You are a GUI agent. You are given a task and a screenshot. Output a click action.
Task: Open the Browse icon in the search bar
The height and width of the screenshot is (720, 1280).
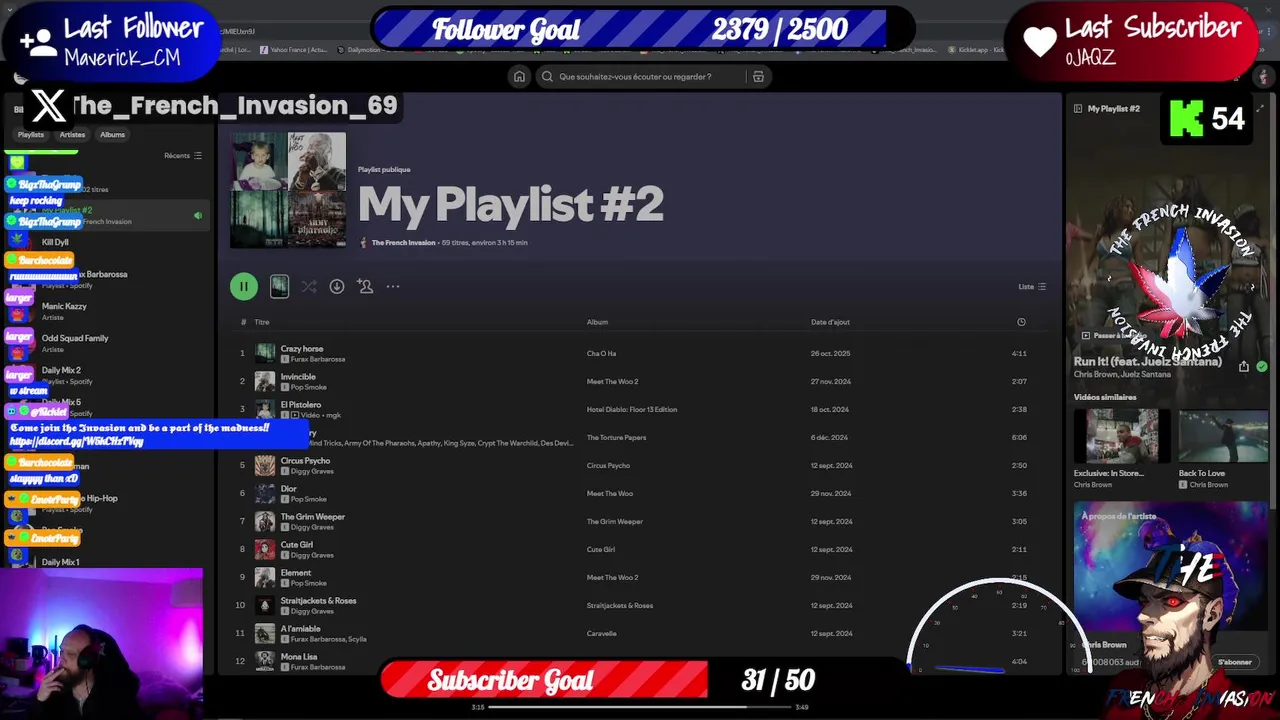758,76
